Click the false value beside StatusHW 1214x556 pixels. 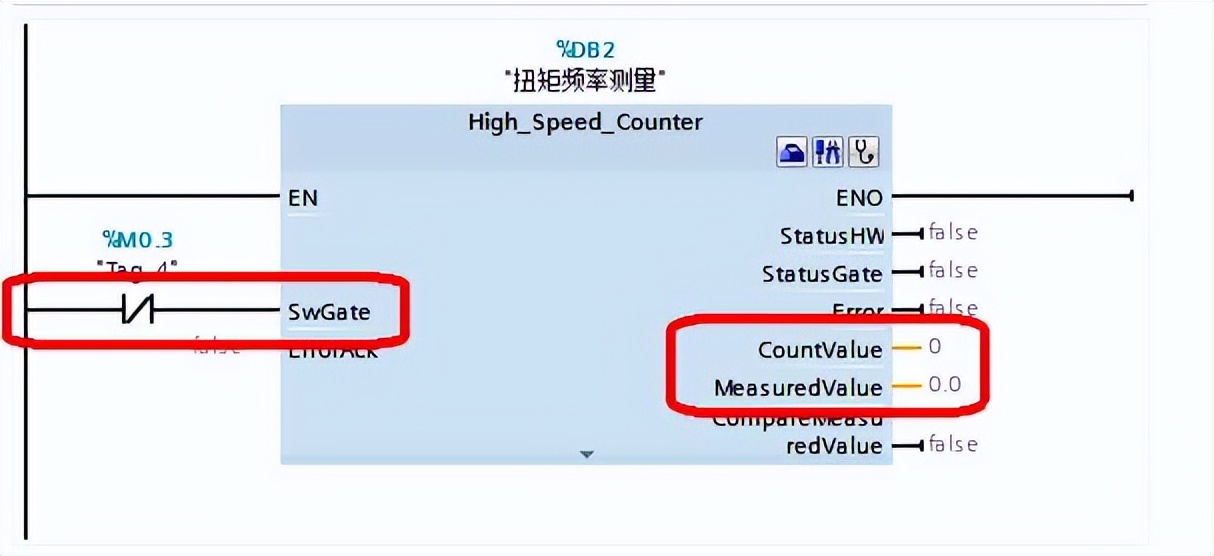pyautogui.click(x=953, y=233)
